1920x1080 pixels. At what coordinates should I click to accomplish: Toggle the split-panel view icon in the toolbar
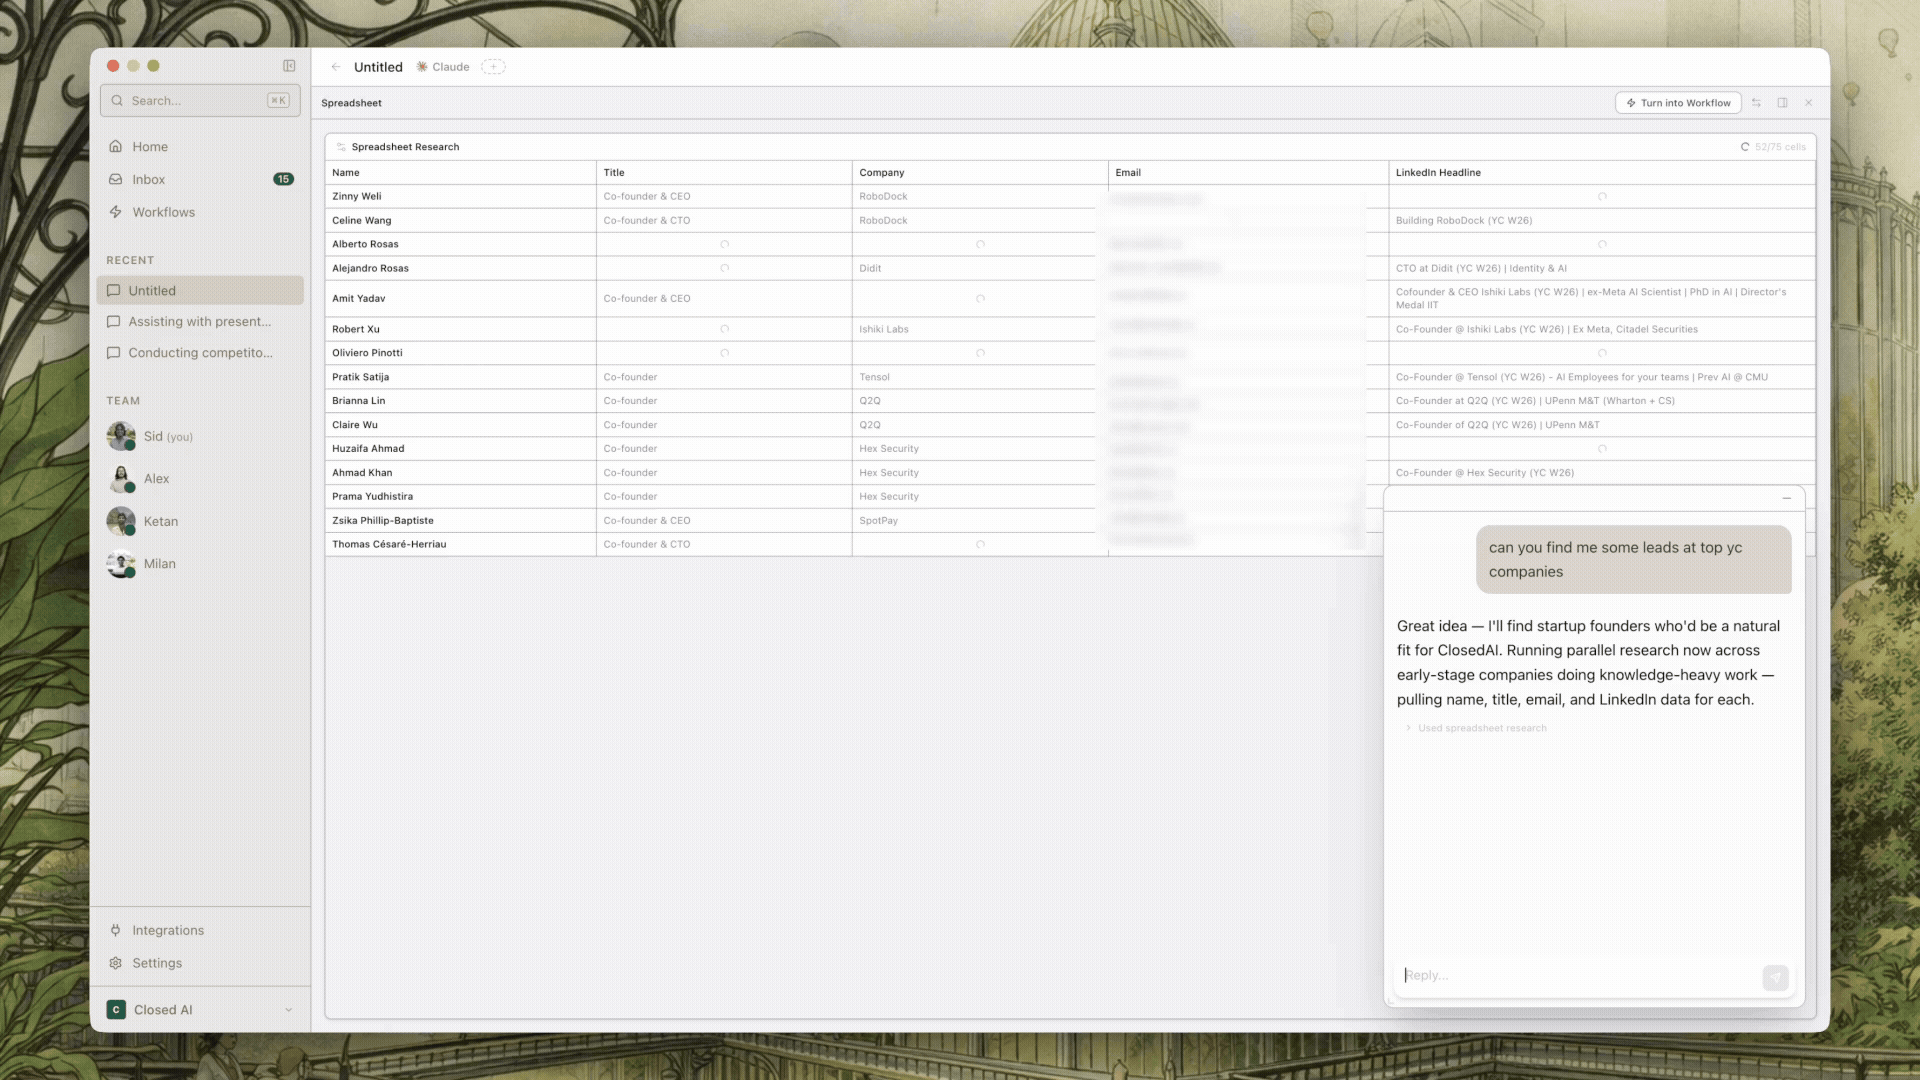coord(1782,102)
